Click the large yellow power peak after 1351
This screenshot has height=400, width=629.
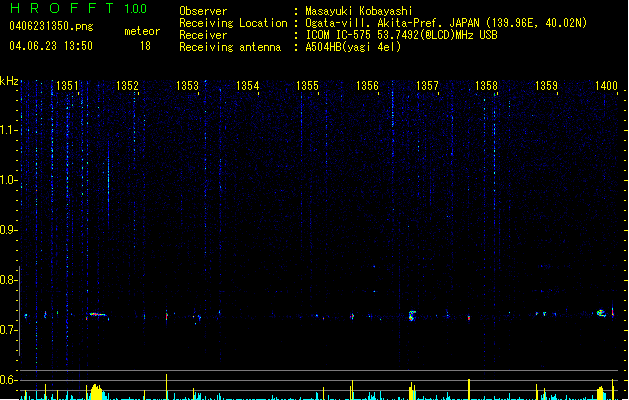pos(96,392)
